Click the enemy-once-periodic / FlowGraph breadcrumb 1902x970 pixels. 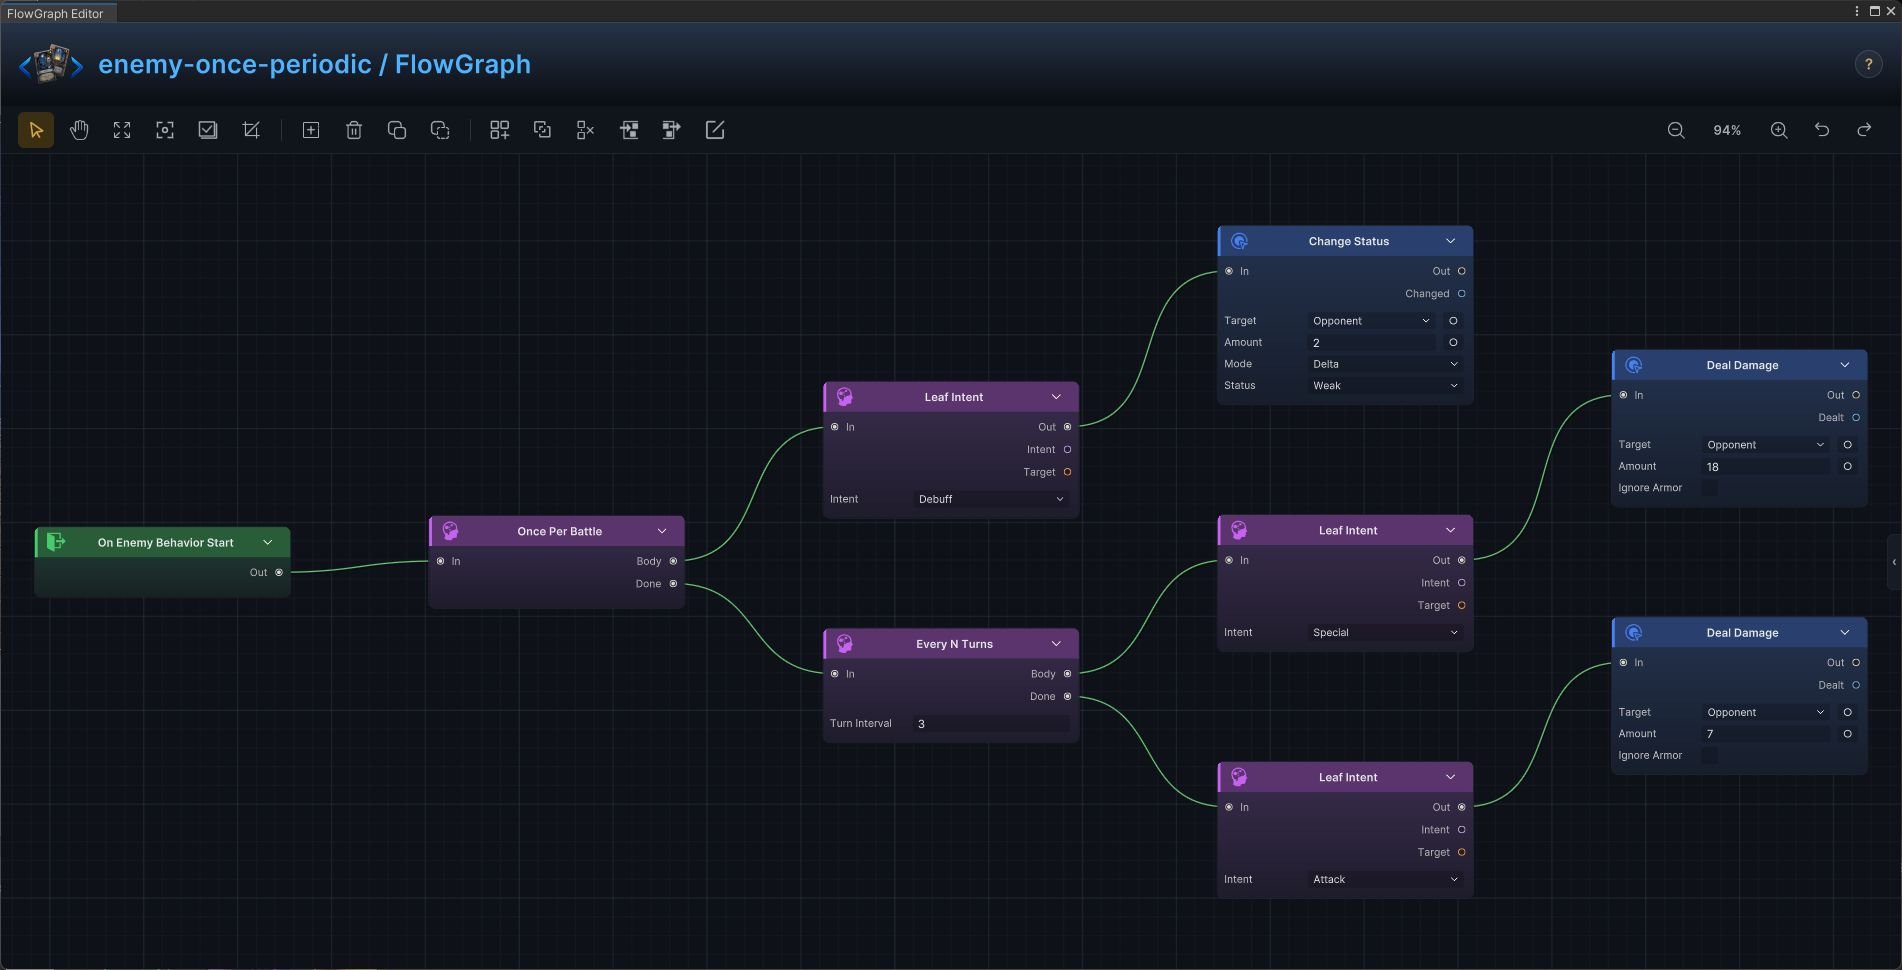[x=314, y=64]
